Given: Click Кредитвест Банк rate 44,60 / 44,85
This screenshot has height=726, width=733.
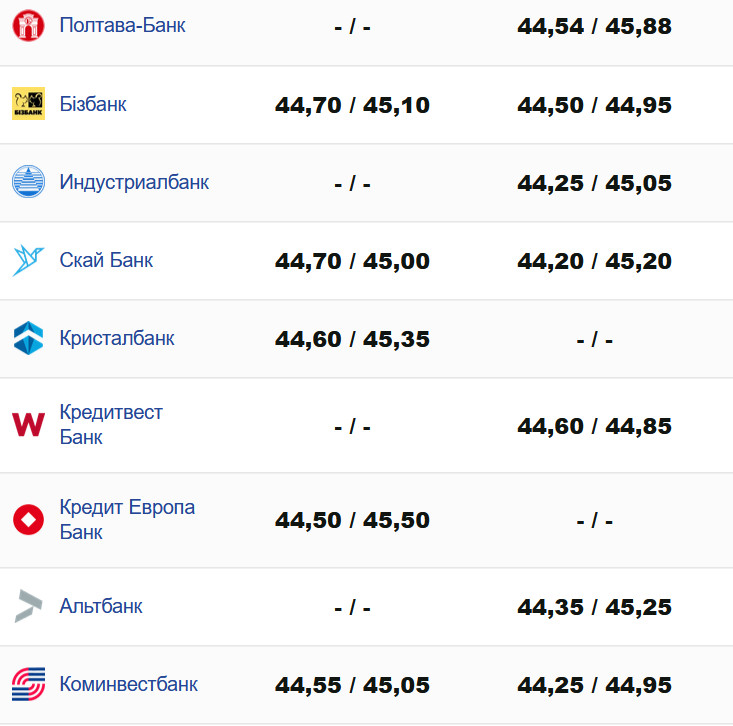Looking at the screenshot, I should tap(594, 426).
